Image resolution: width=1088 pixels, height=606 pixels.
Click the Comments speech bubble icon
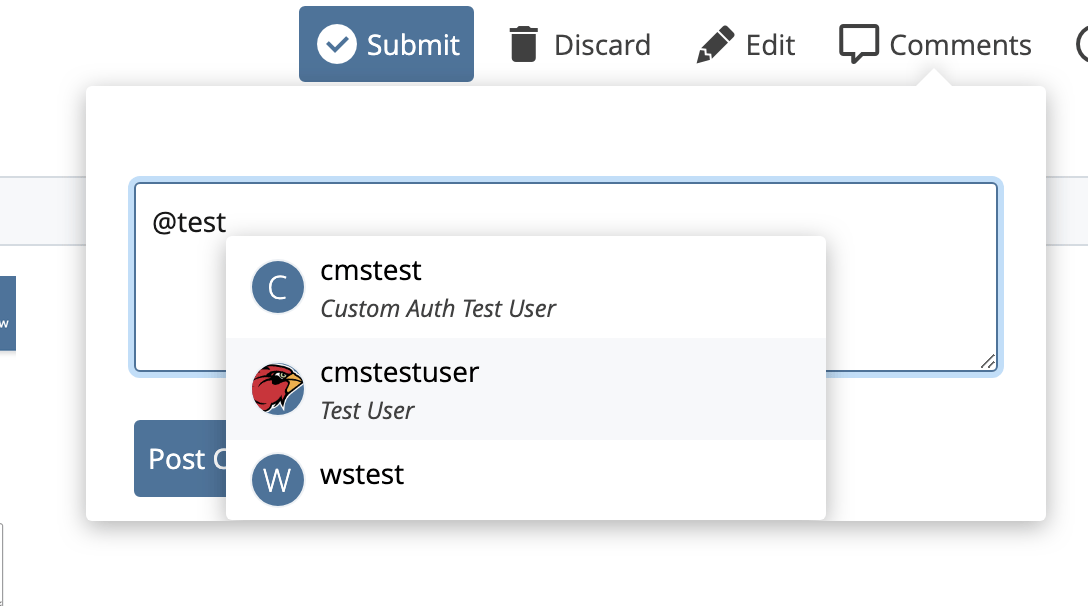pos(859,45)
